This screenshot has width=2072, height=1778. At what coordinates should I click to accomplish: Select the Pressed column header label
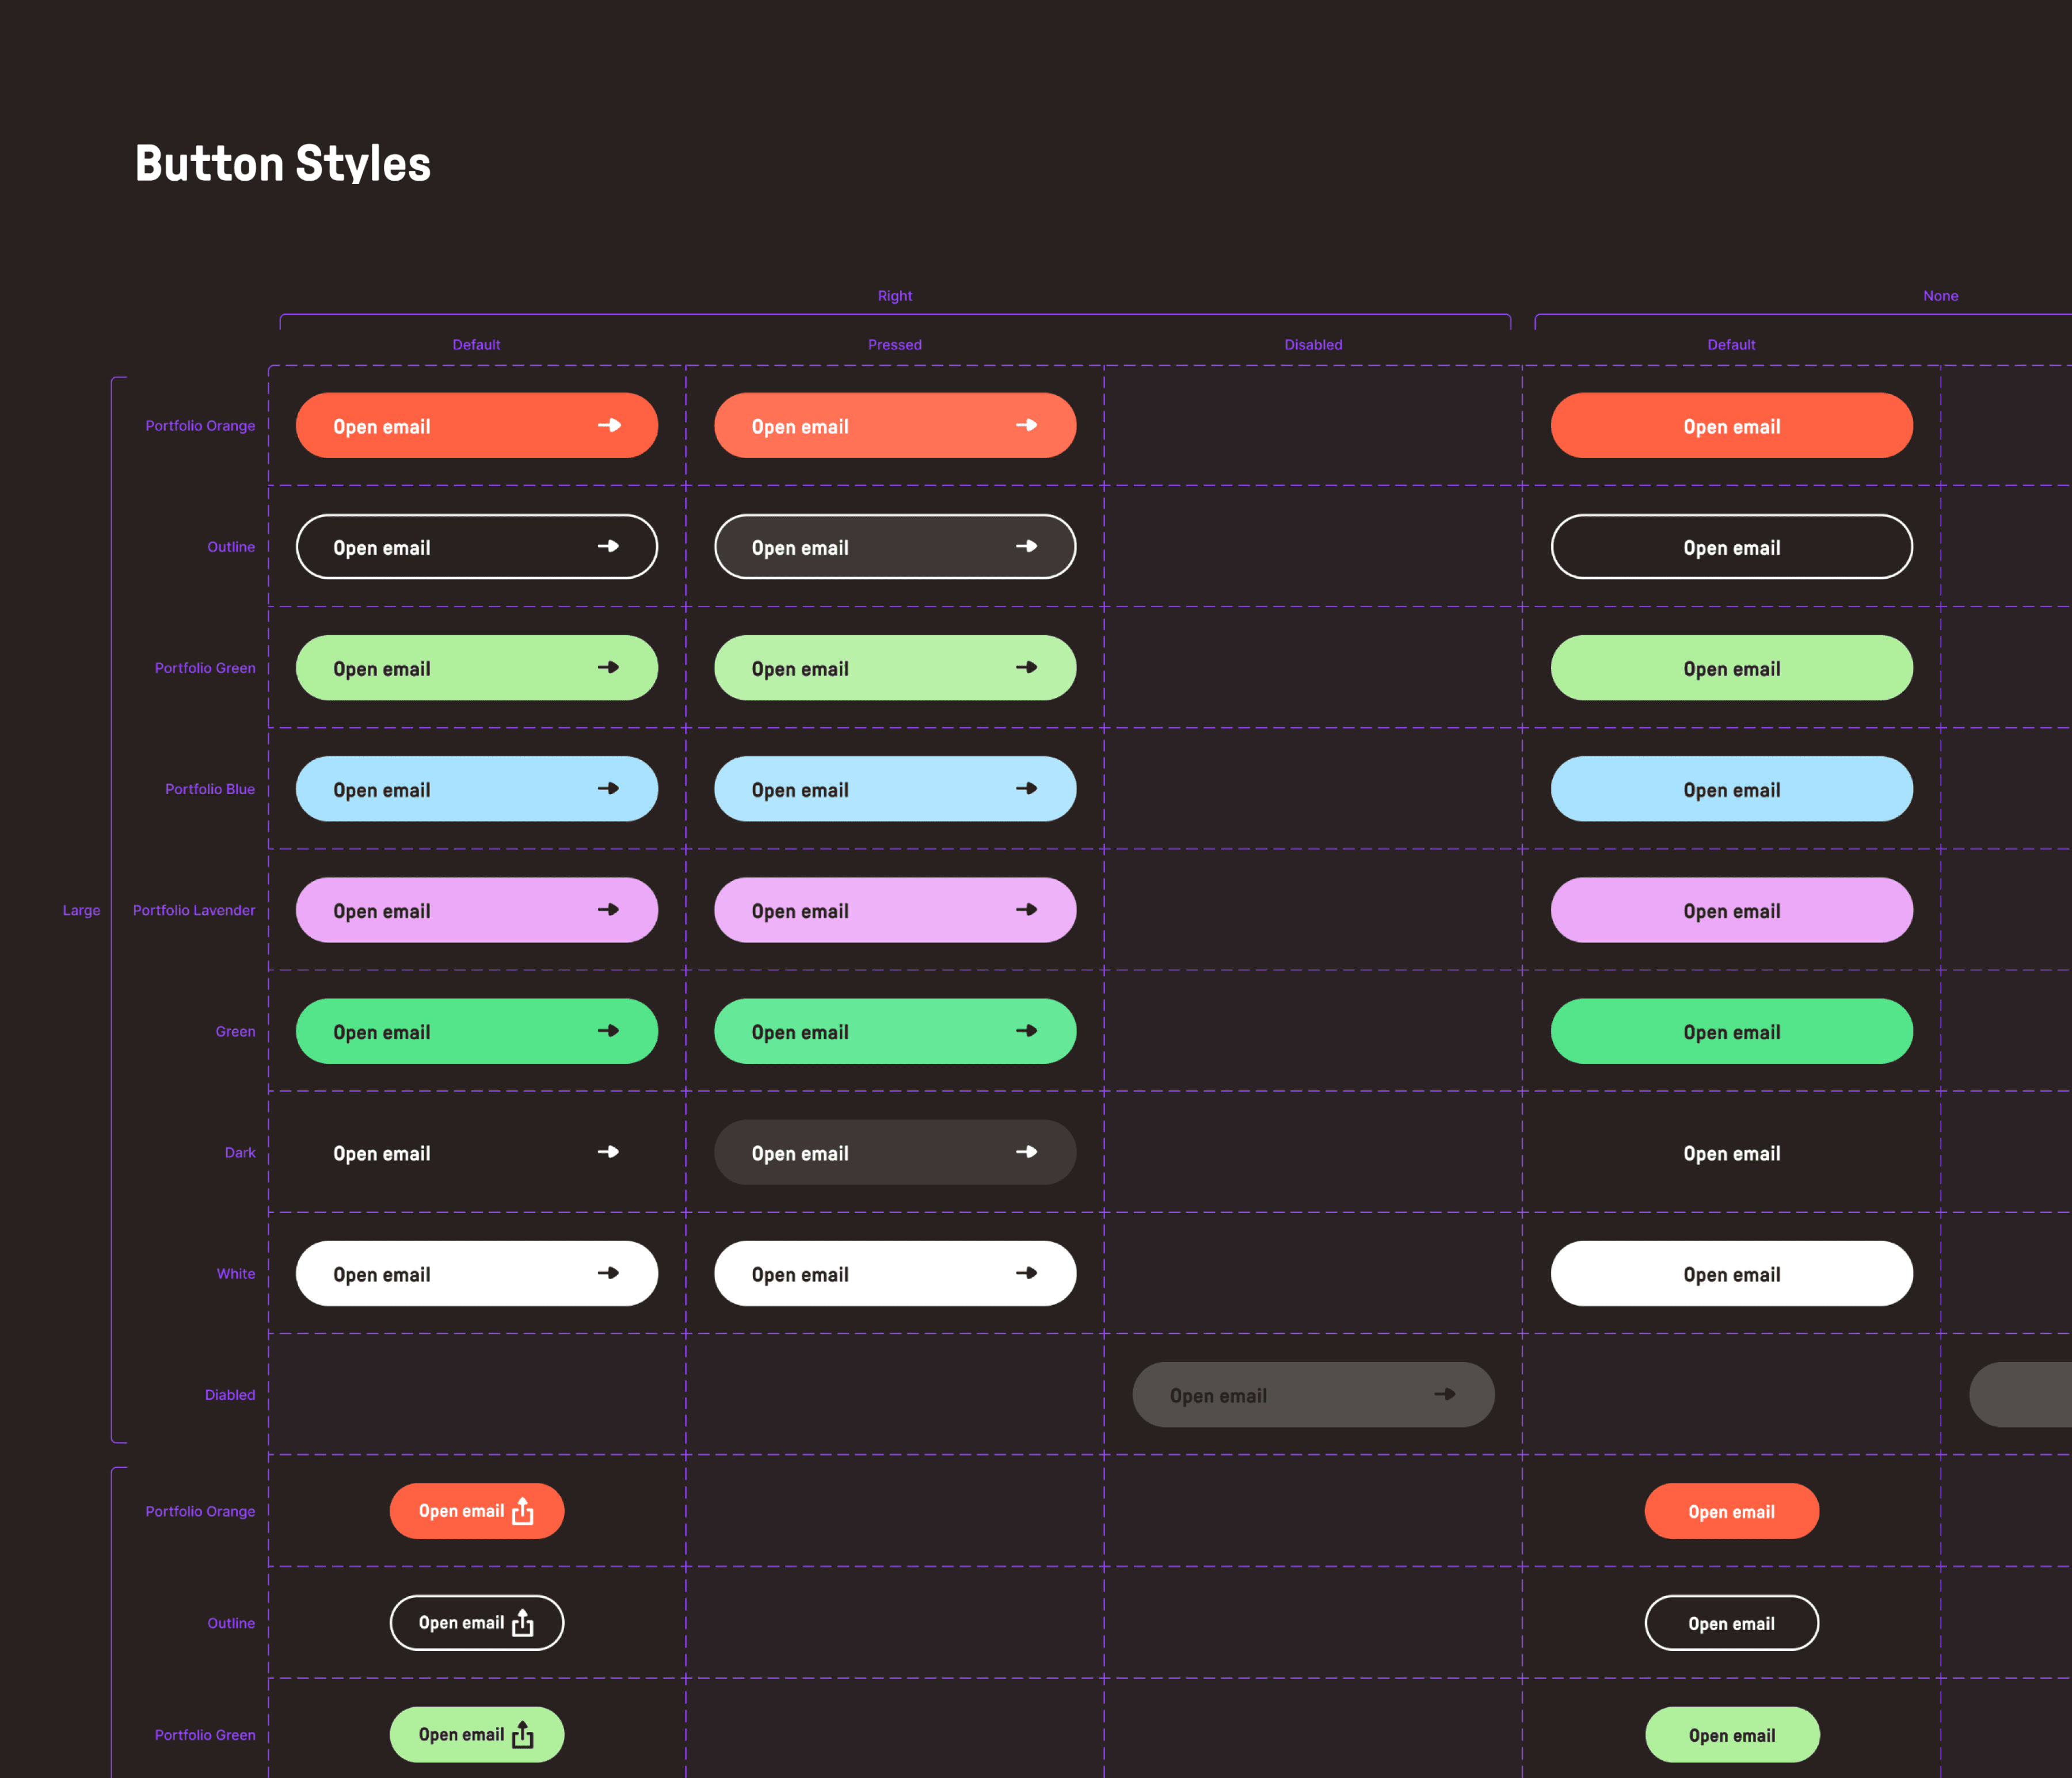(x=894, y=345)
